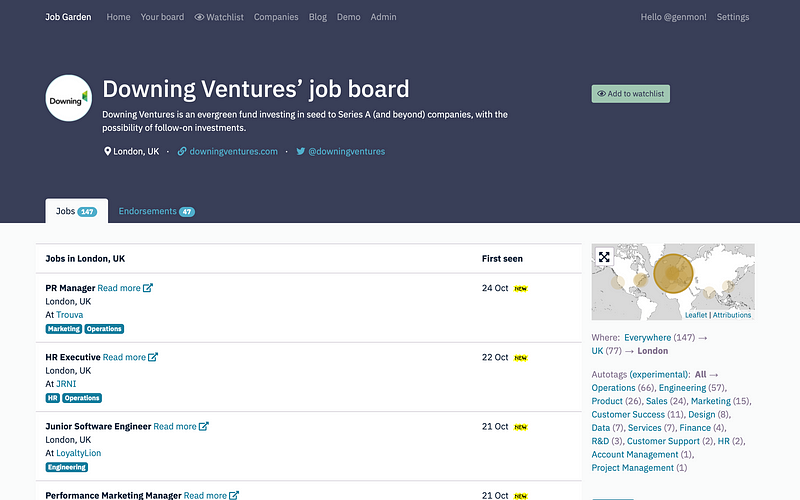This screenshot has width=800, height=500.
Task: Filter by Sales autotag
Action: tap(657, 401)
